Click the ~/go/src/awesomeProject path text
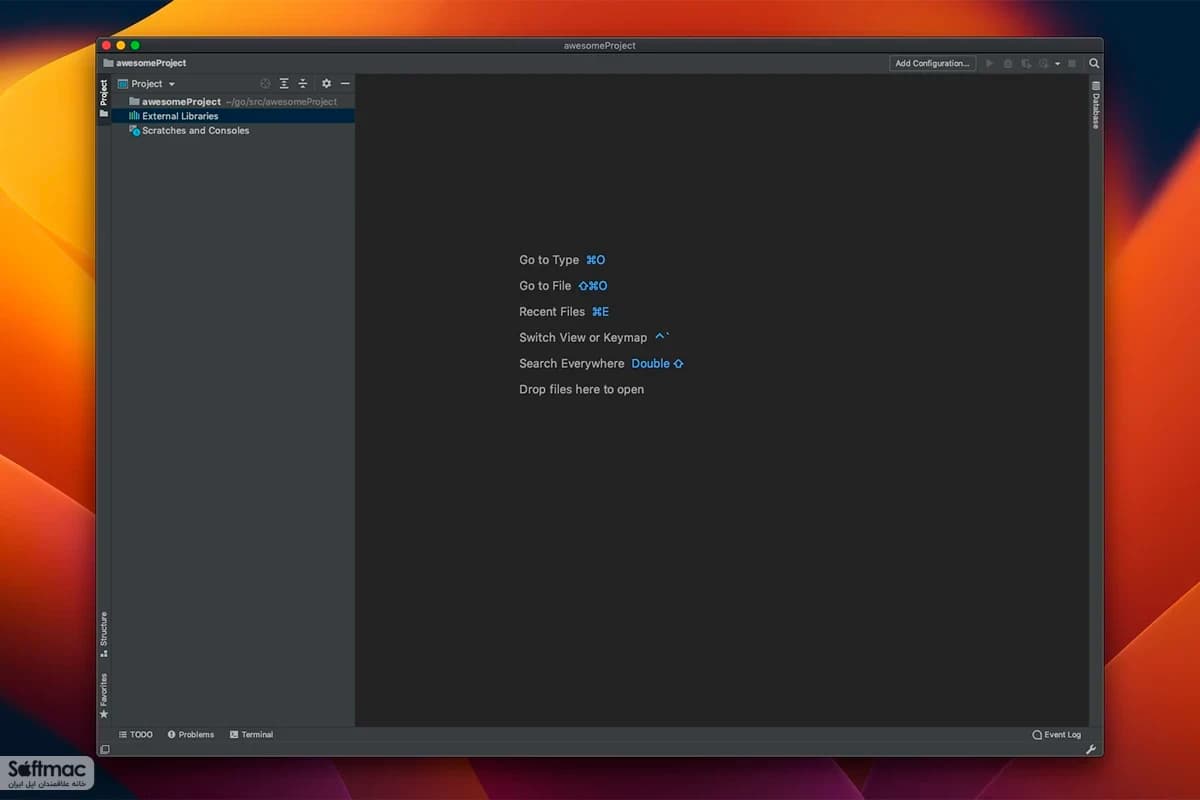 pyautogui.click(x=281, y=102)
